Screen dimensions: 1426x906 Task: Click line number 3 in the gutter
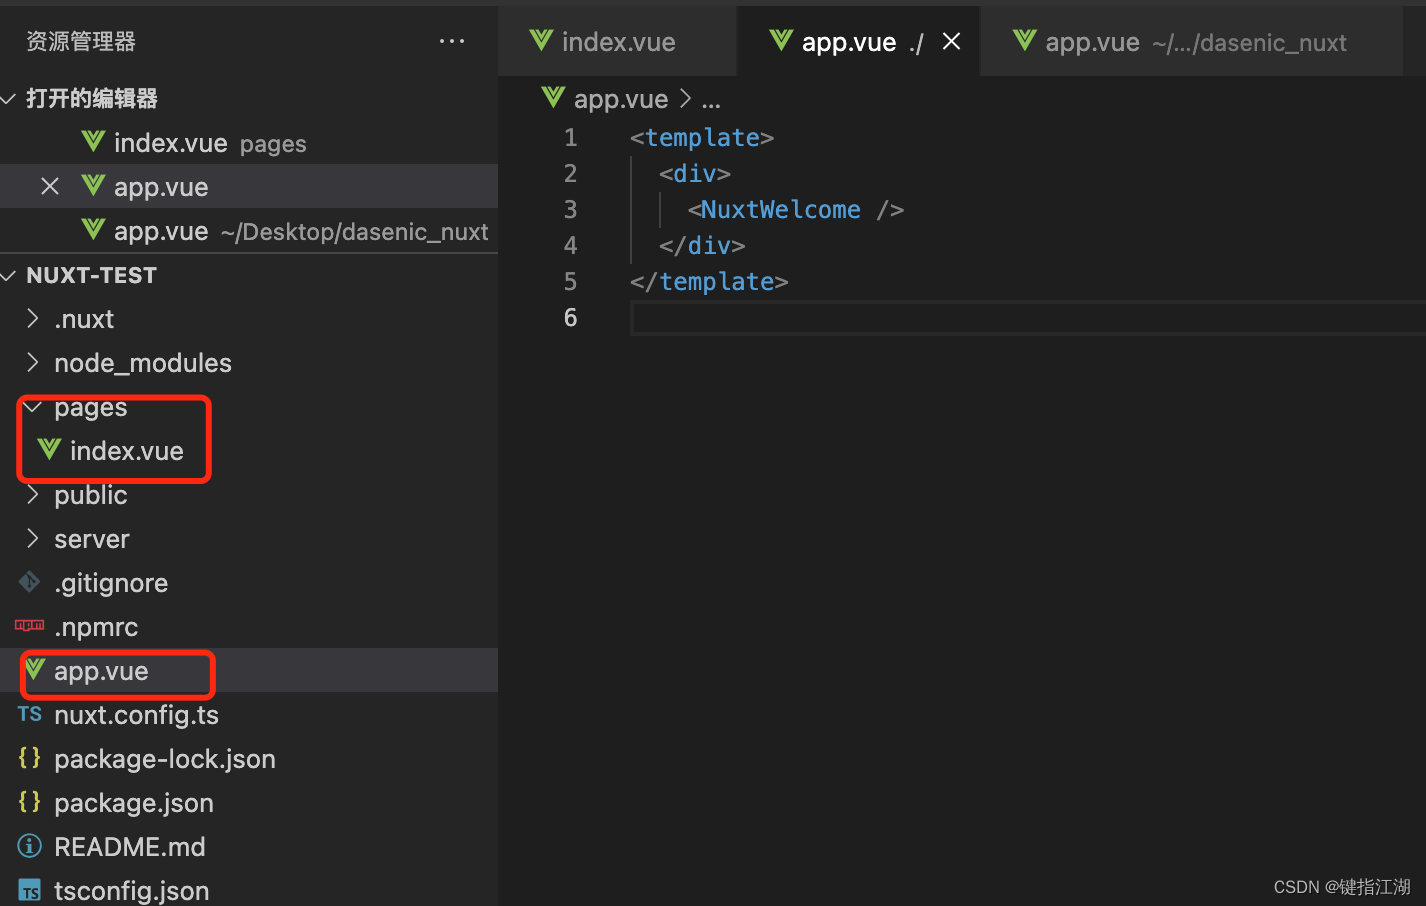click(x=570, y=209)
